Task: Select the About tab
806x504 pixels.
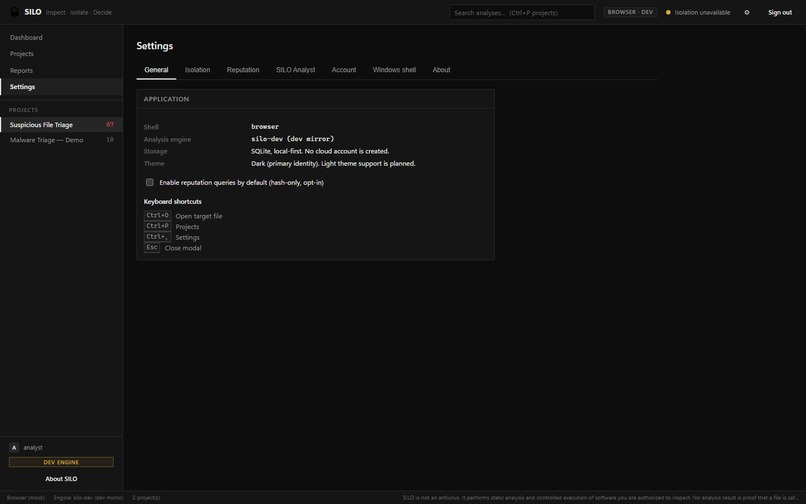Action: pyautogui.click(x=441, y=70)
